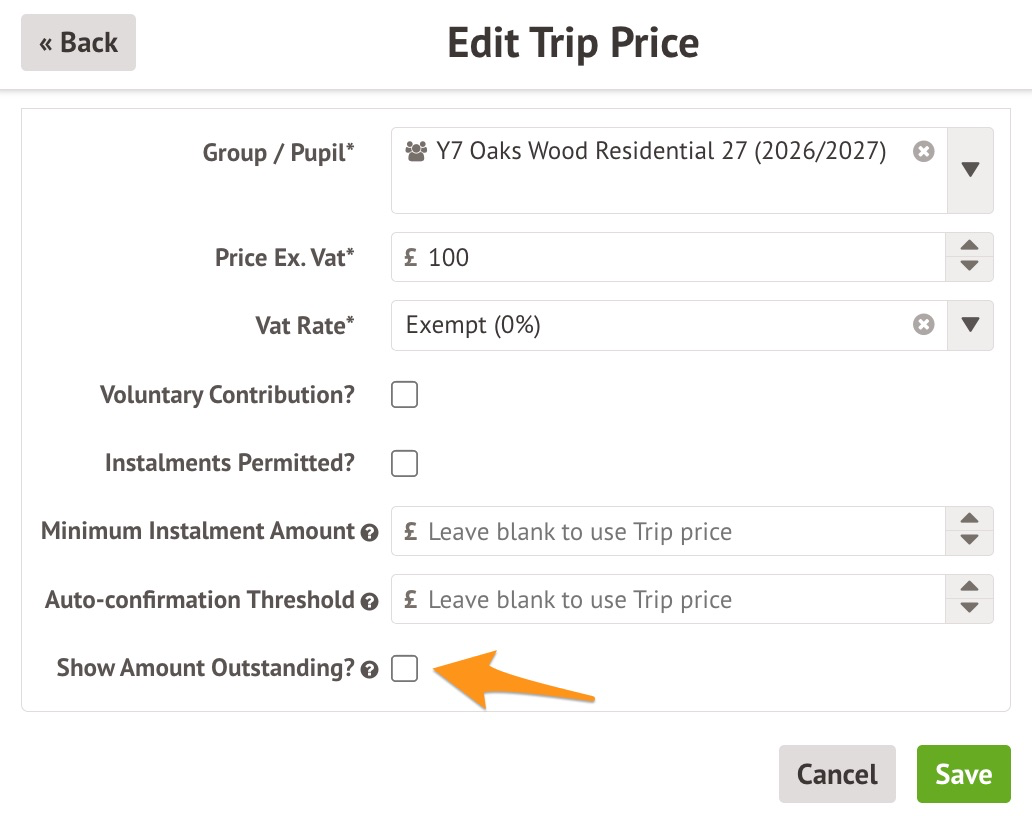The width and height of the screenshot is (1032, 830).
Task: Show help for Auto-confirmation Threshold
Action: coord(370,601)
